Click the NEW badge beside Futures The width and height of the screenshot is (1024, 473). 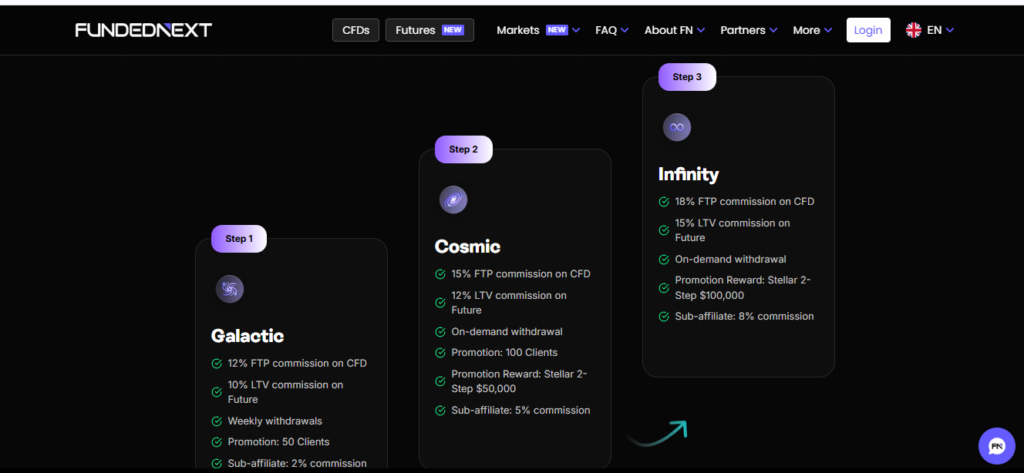click(x=453, y=30)
